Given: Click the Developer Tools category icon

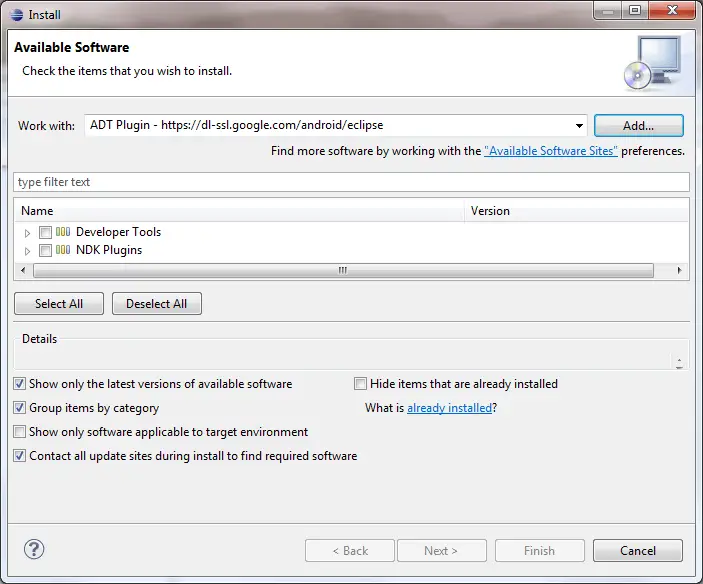Looking at the screenshot, I should pyautogui.click(x=63, y=232).
